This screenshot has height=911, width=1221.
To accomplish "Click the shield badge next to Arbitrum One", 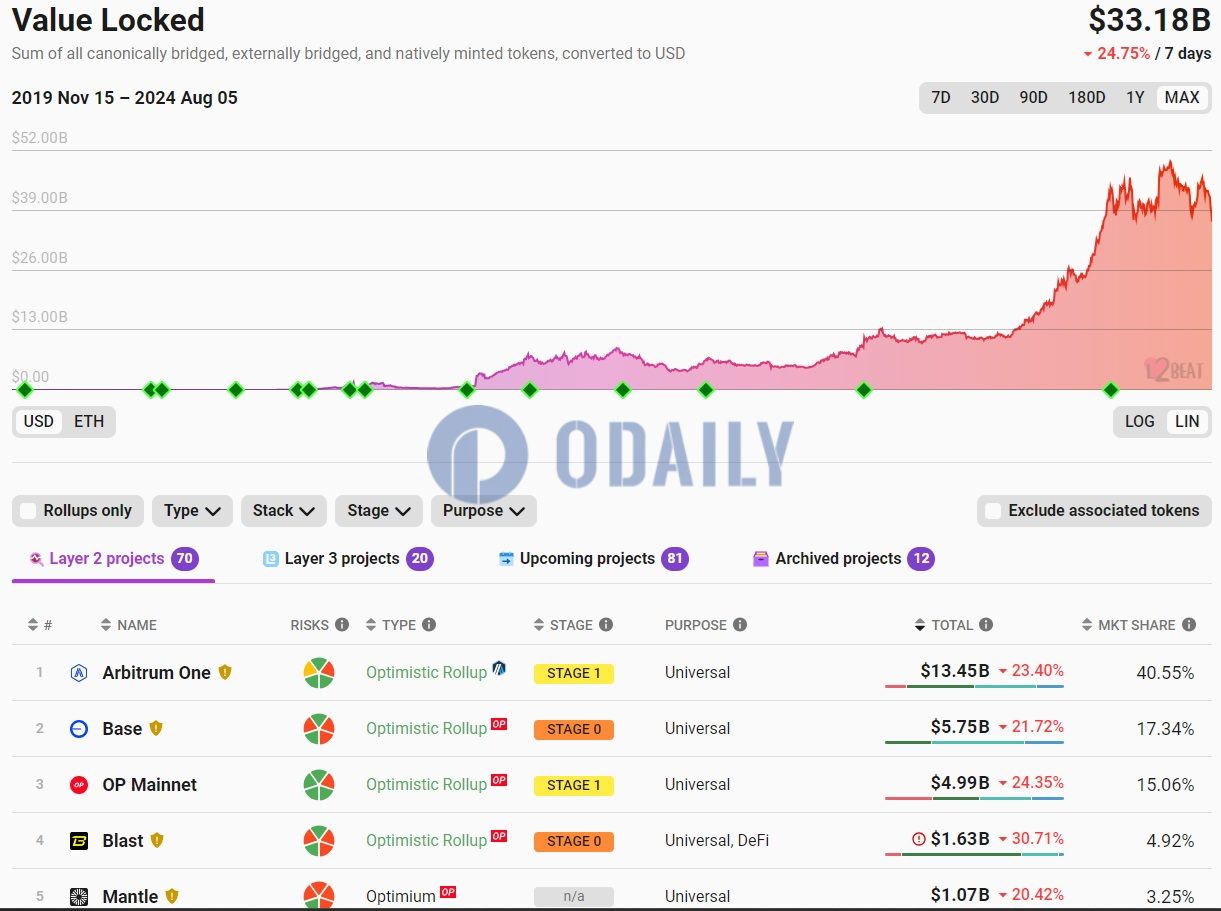I will 225,672.
